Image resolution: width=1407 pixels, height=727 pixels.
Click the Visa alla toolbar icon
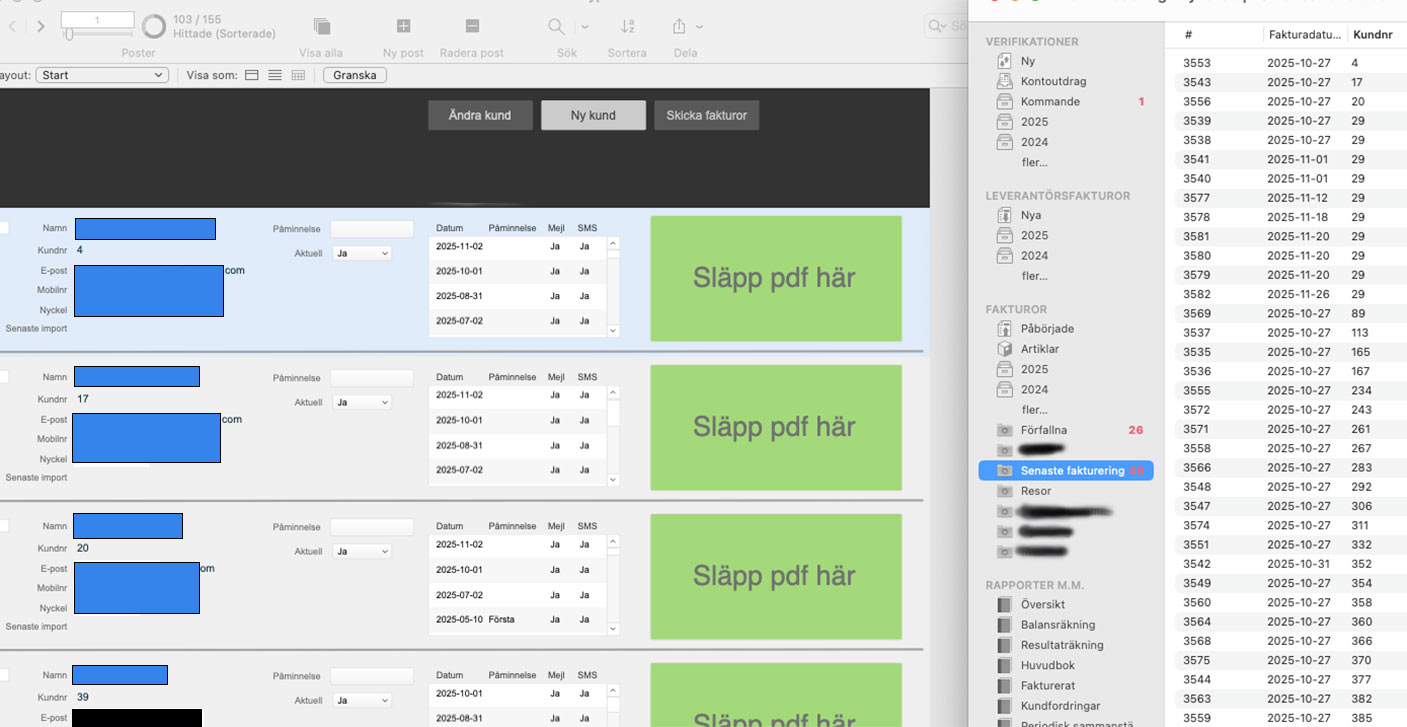321,27
